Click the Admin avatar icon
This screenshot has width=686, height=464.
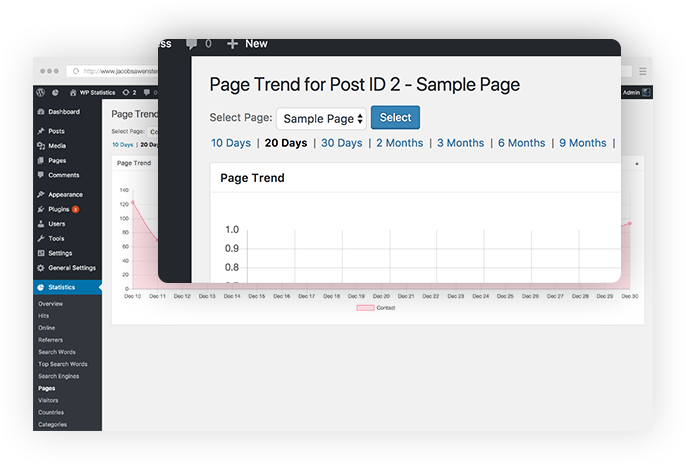click(646, 92)
